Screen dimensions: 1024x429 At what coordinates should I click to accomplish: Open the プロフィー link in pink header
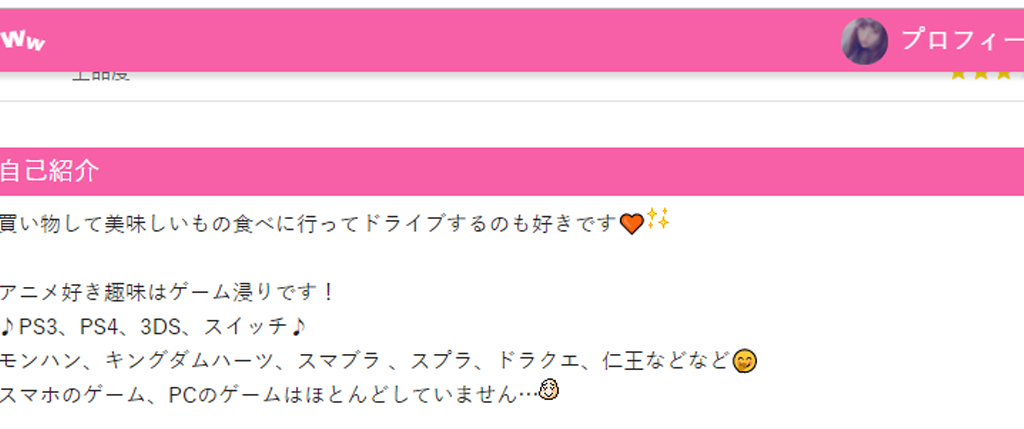962,40
